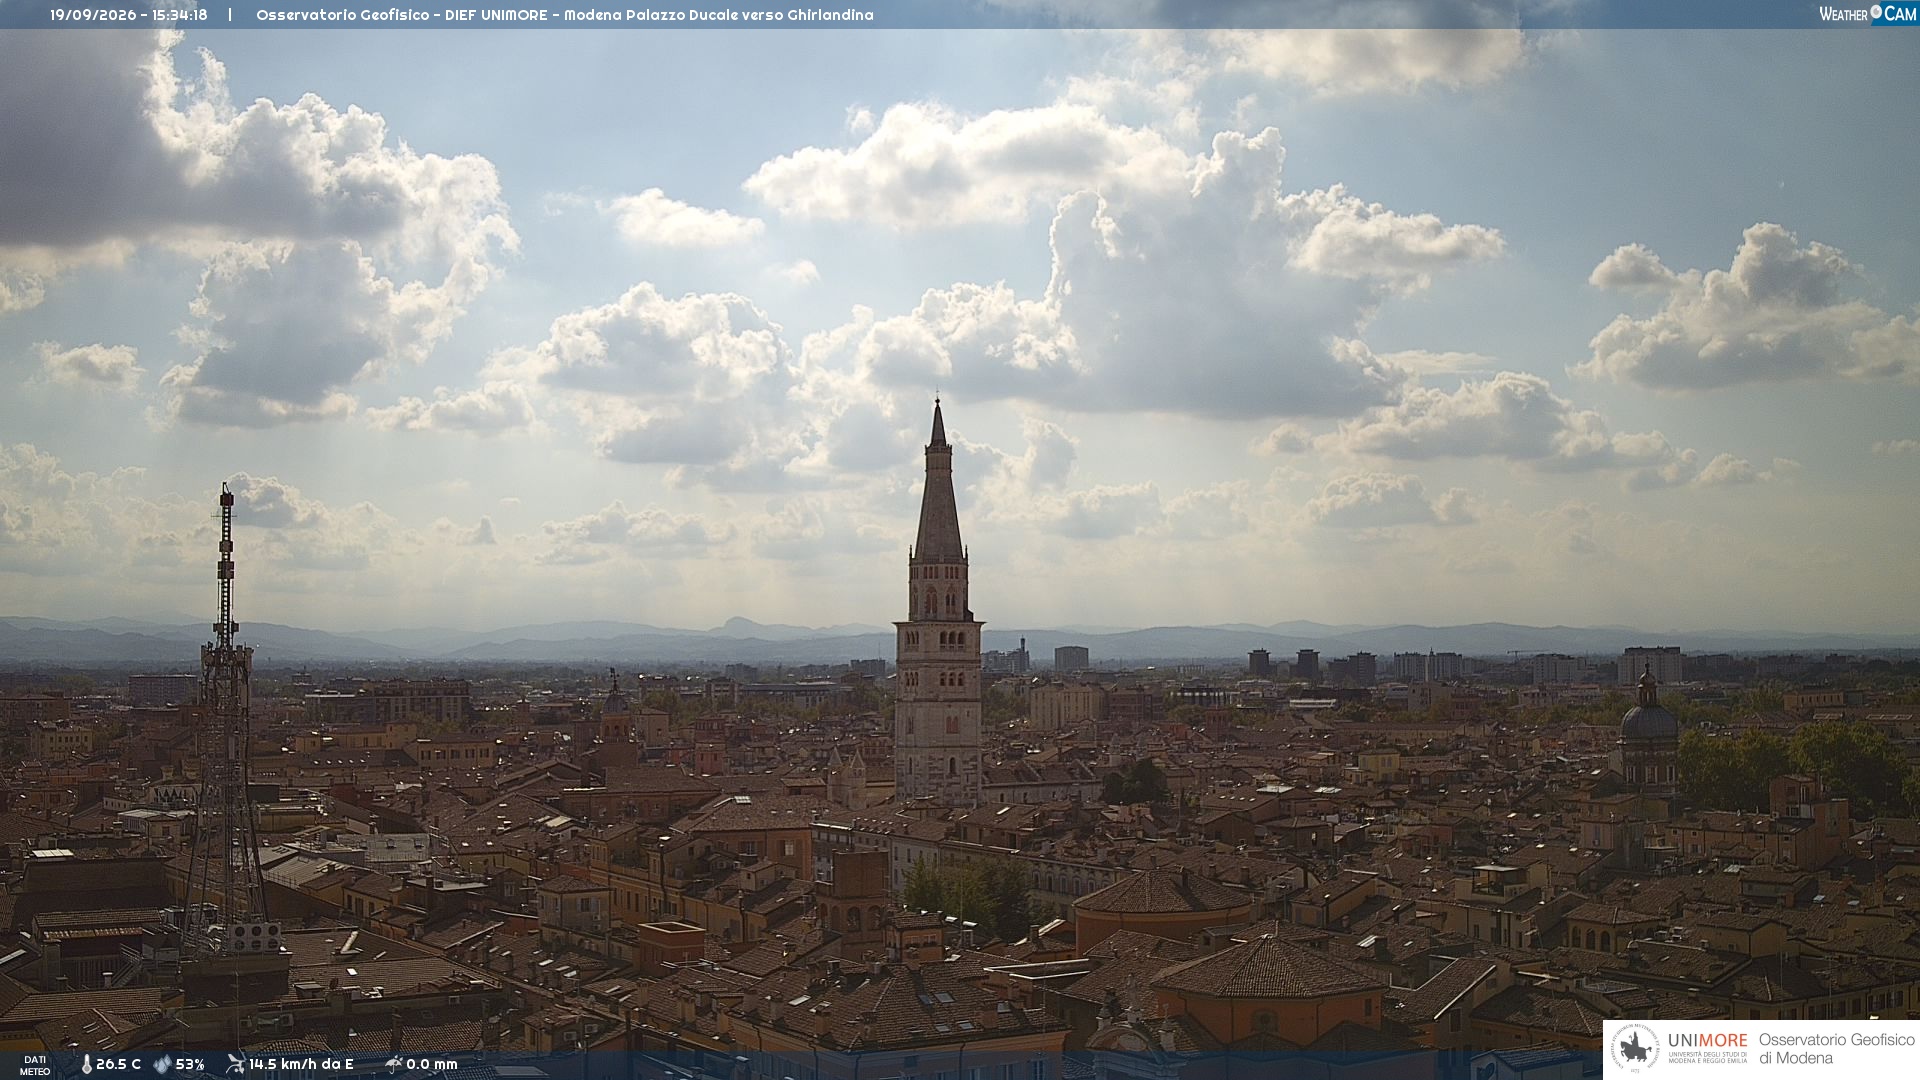Click the Osservatorio Geofisico di Modena text

tap(1836, 1048)
